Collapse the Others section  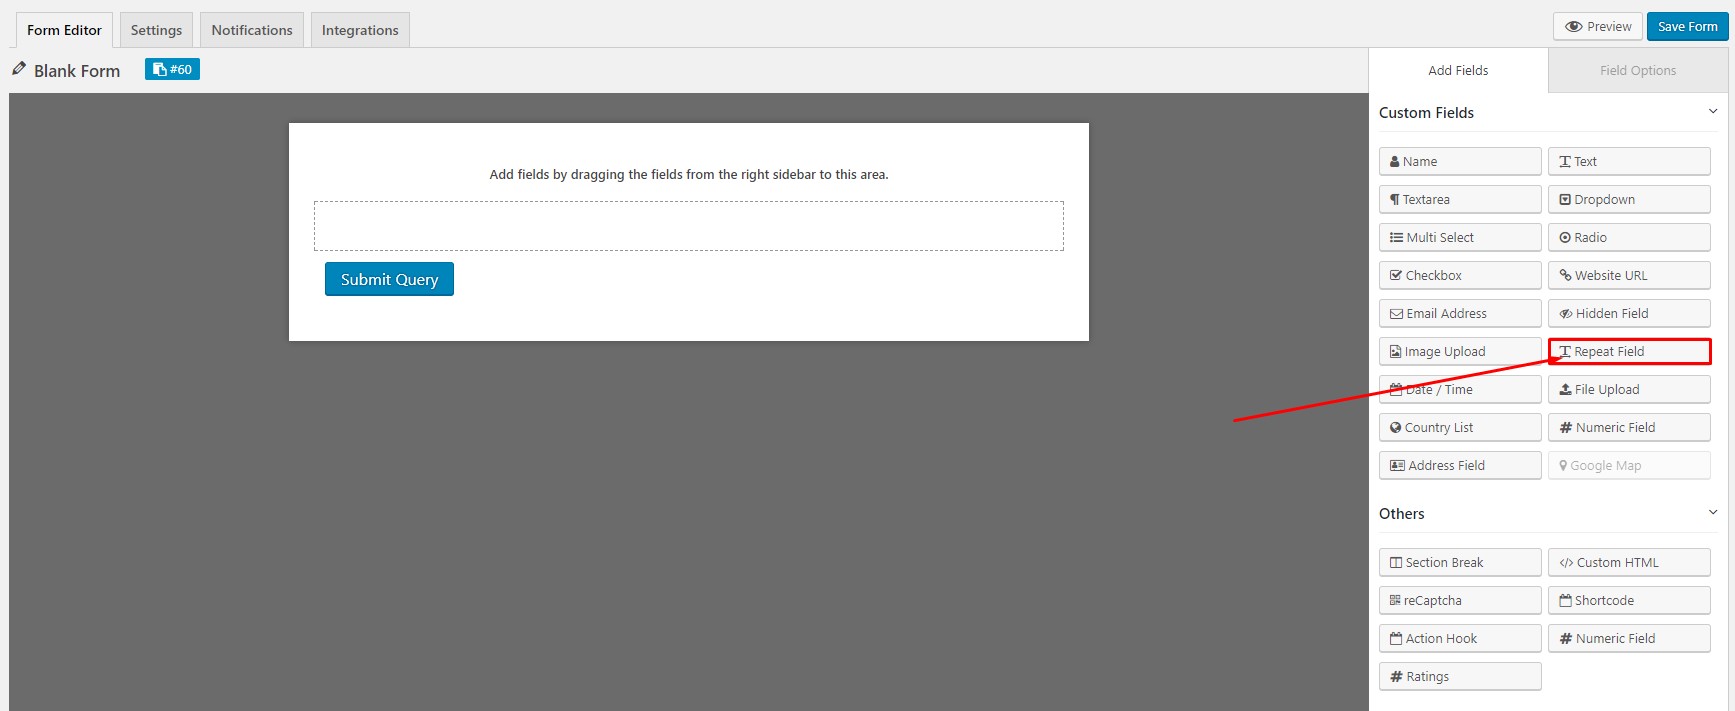tap(1712, 513)
